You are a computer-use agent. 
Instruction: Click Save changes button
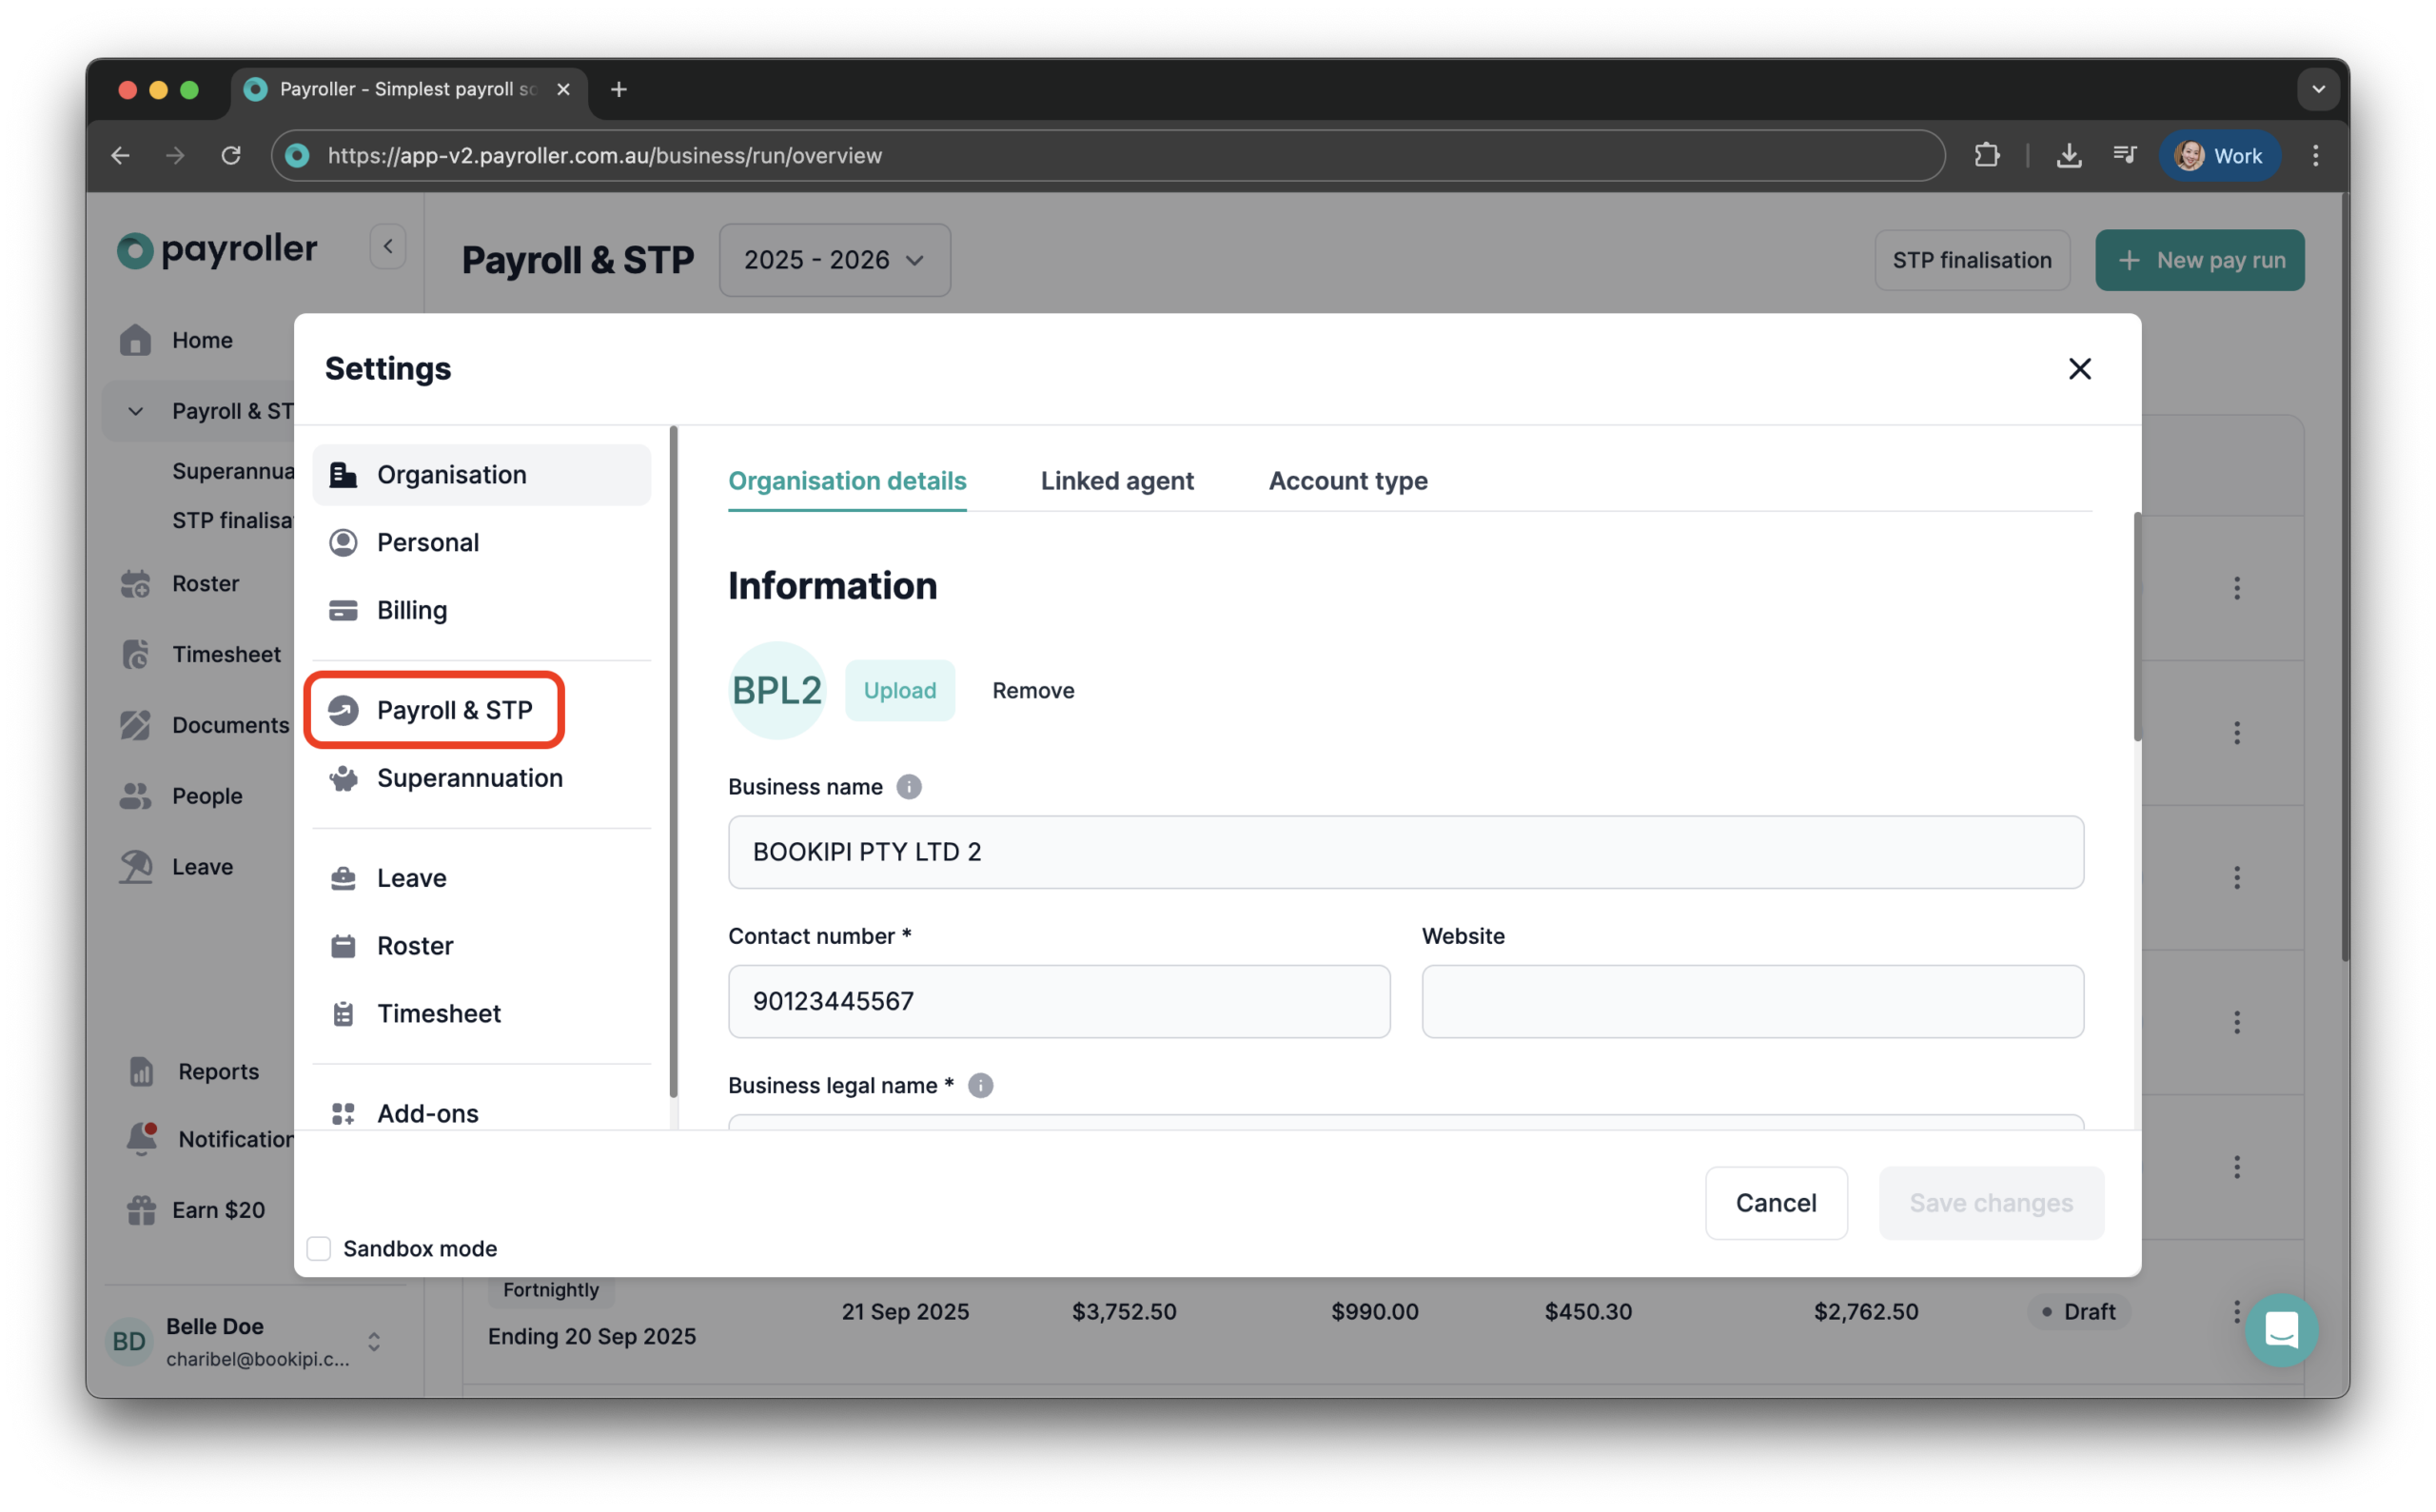point(1992,1204)
